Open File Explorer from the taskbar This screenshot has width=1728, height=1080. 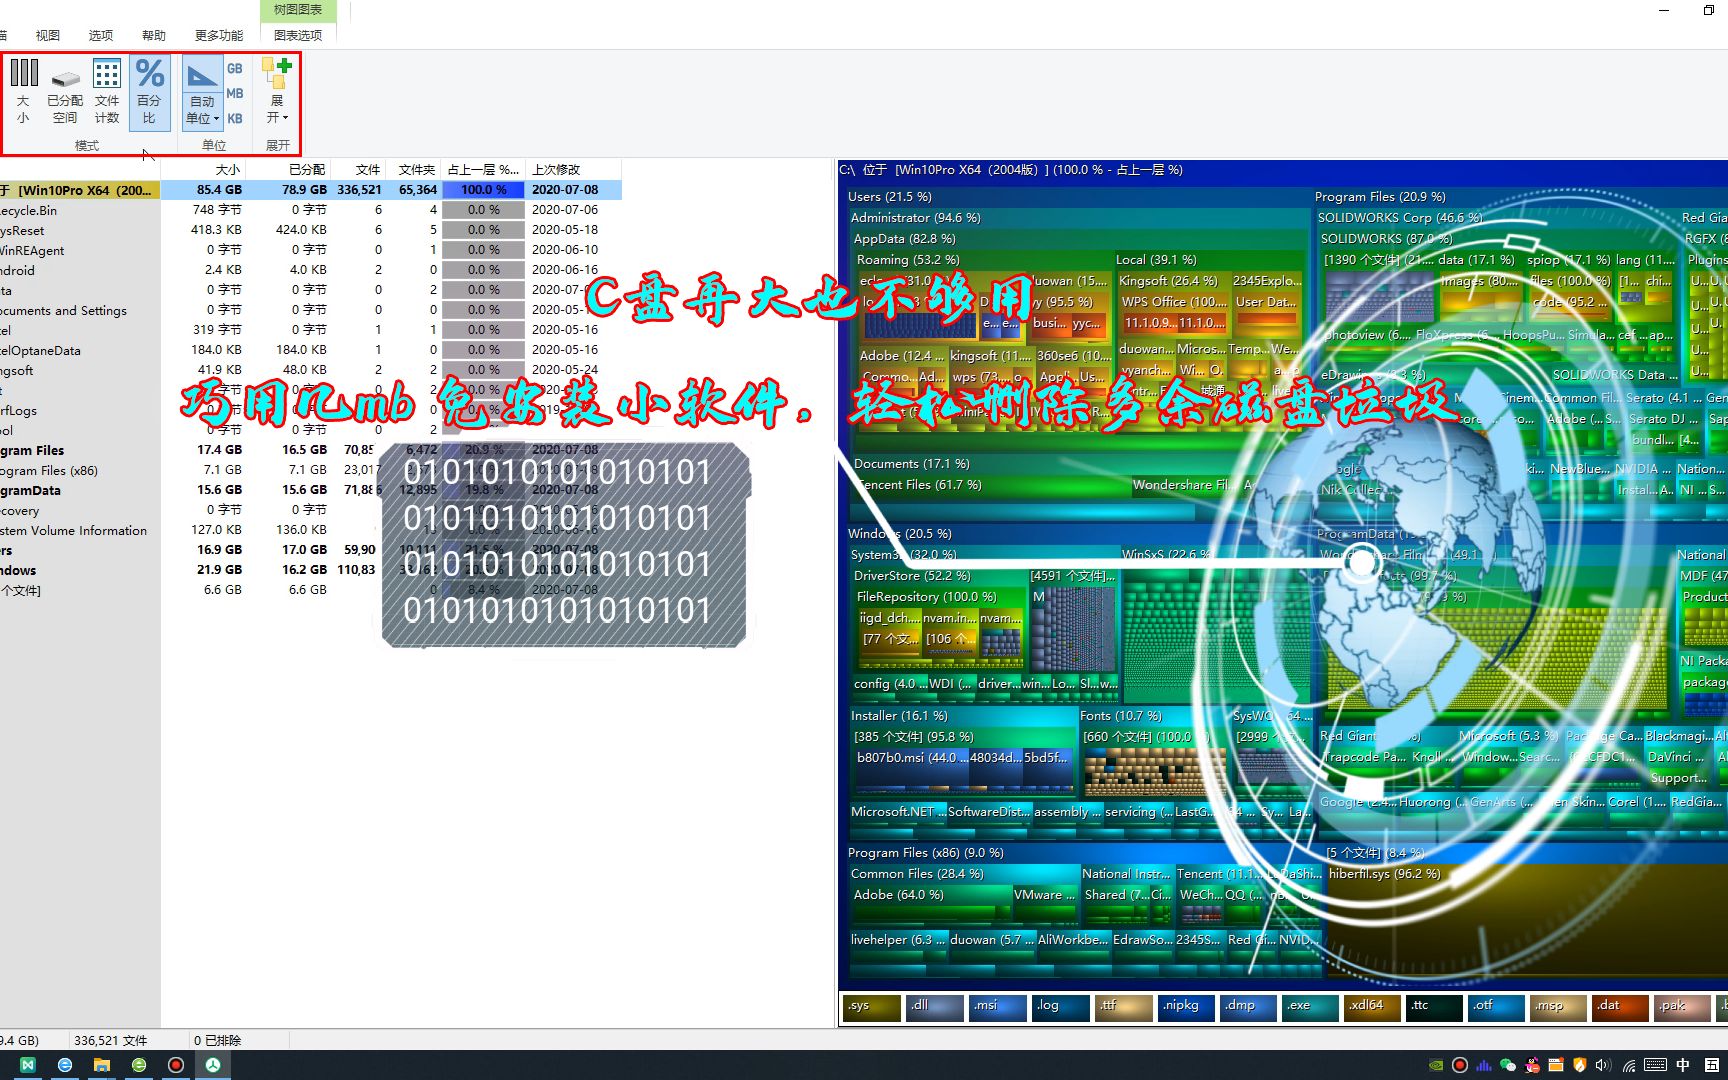pyautogui.click(x=102, y=1065)
